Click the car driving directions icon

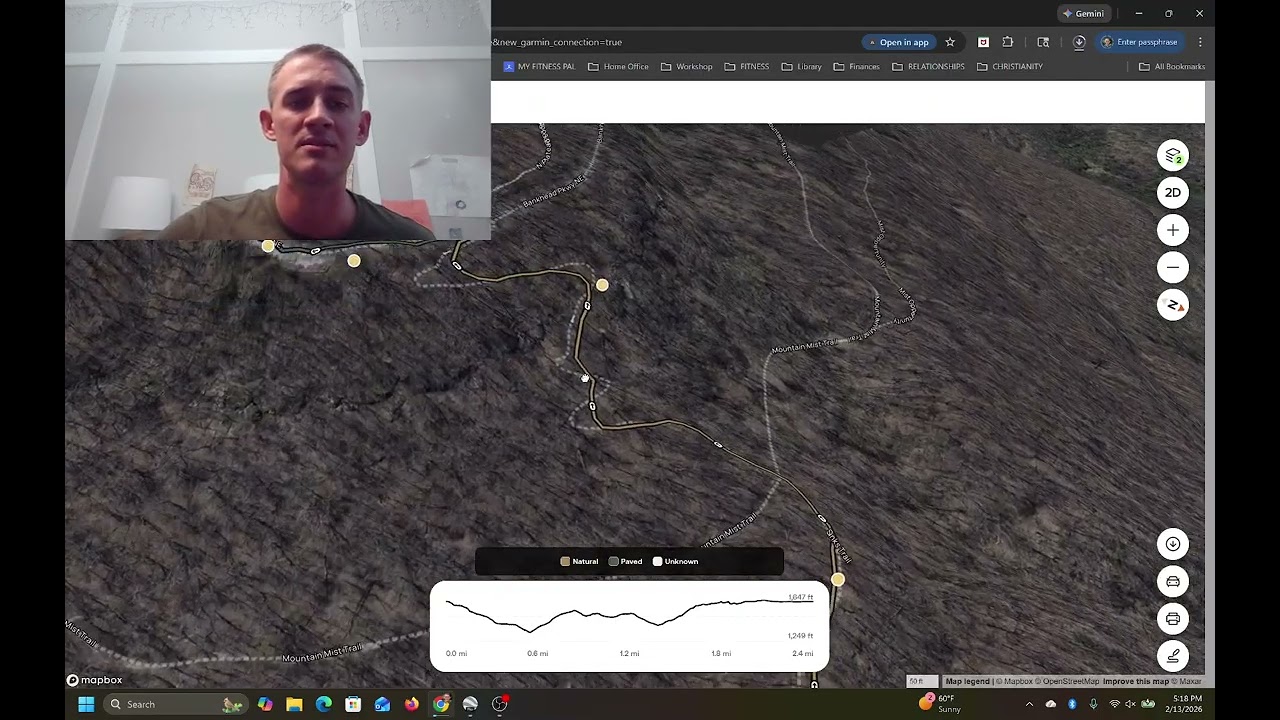click(1173, 581)
